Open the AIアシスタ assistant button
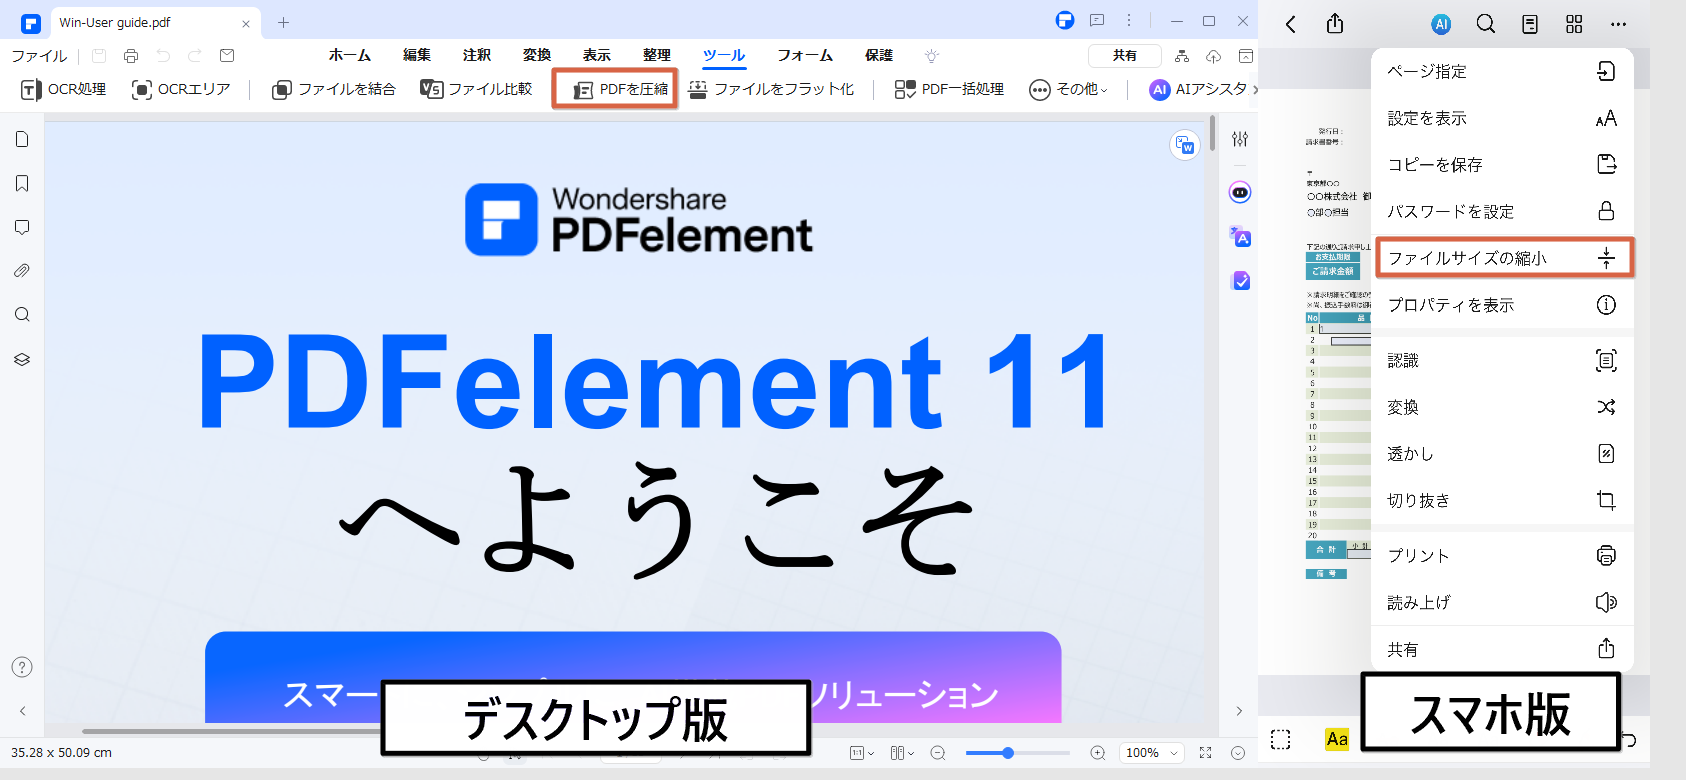This screenshot has width=1686, height=780. coord(1198,89)
